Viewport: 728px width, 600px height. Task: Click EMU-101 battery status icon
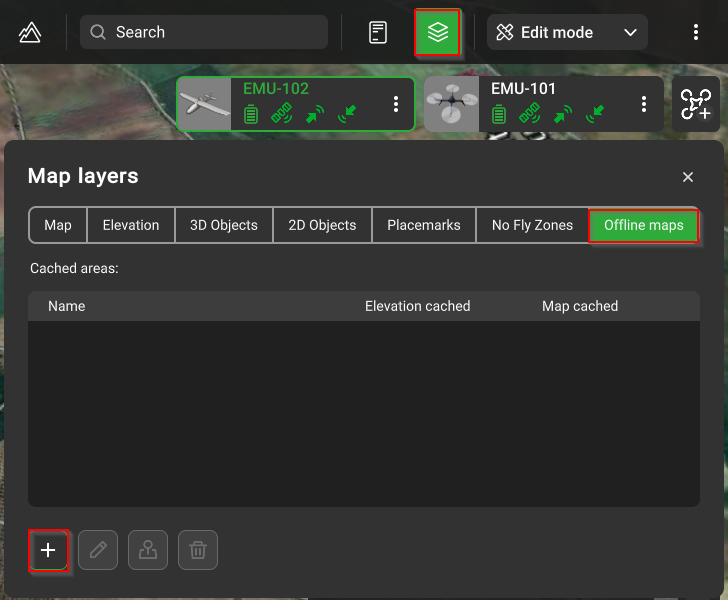499,114
